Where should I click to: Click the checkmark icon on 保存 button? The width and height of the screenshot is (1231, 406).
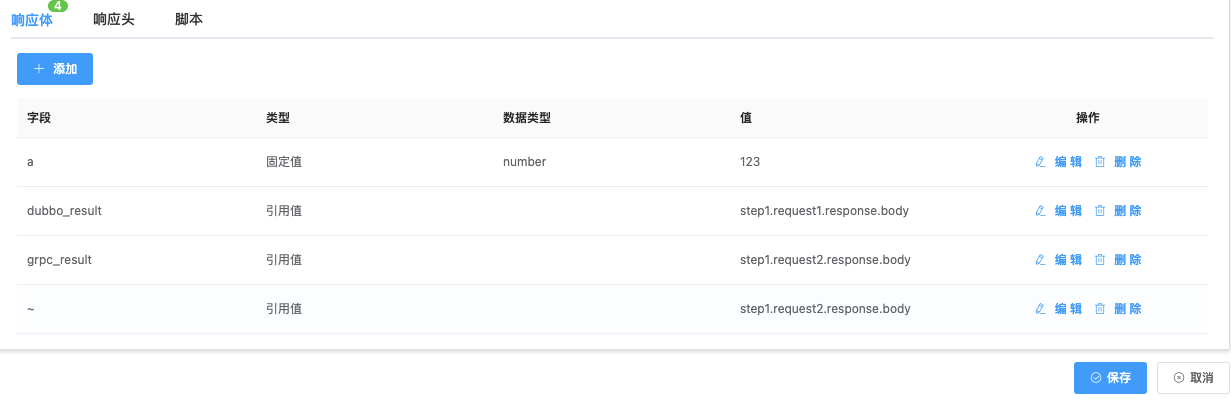1096,378
